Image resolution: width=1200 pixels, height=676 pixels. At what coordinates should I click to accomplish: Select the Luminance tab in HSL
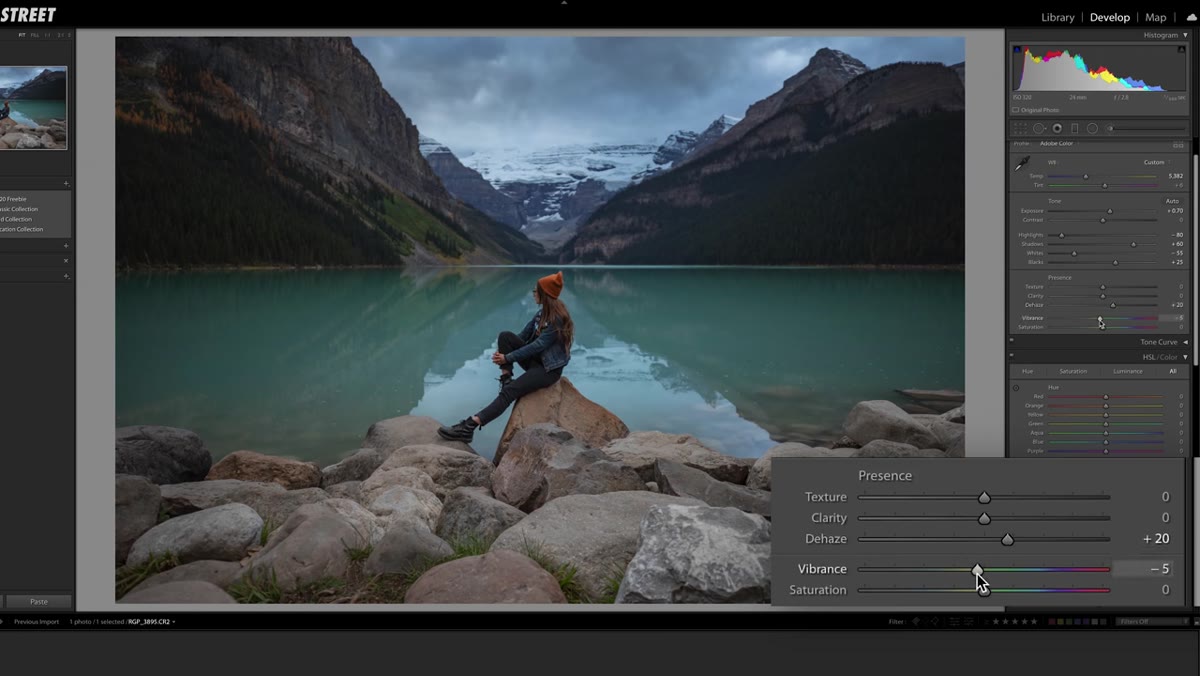pos(1128,371)
